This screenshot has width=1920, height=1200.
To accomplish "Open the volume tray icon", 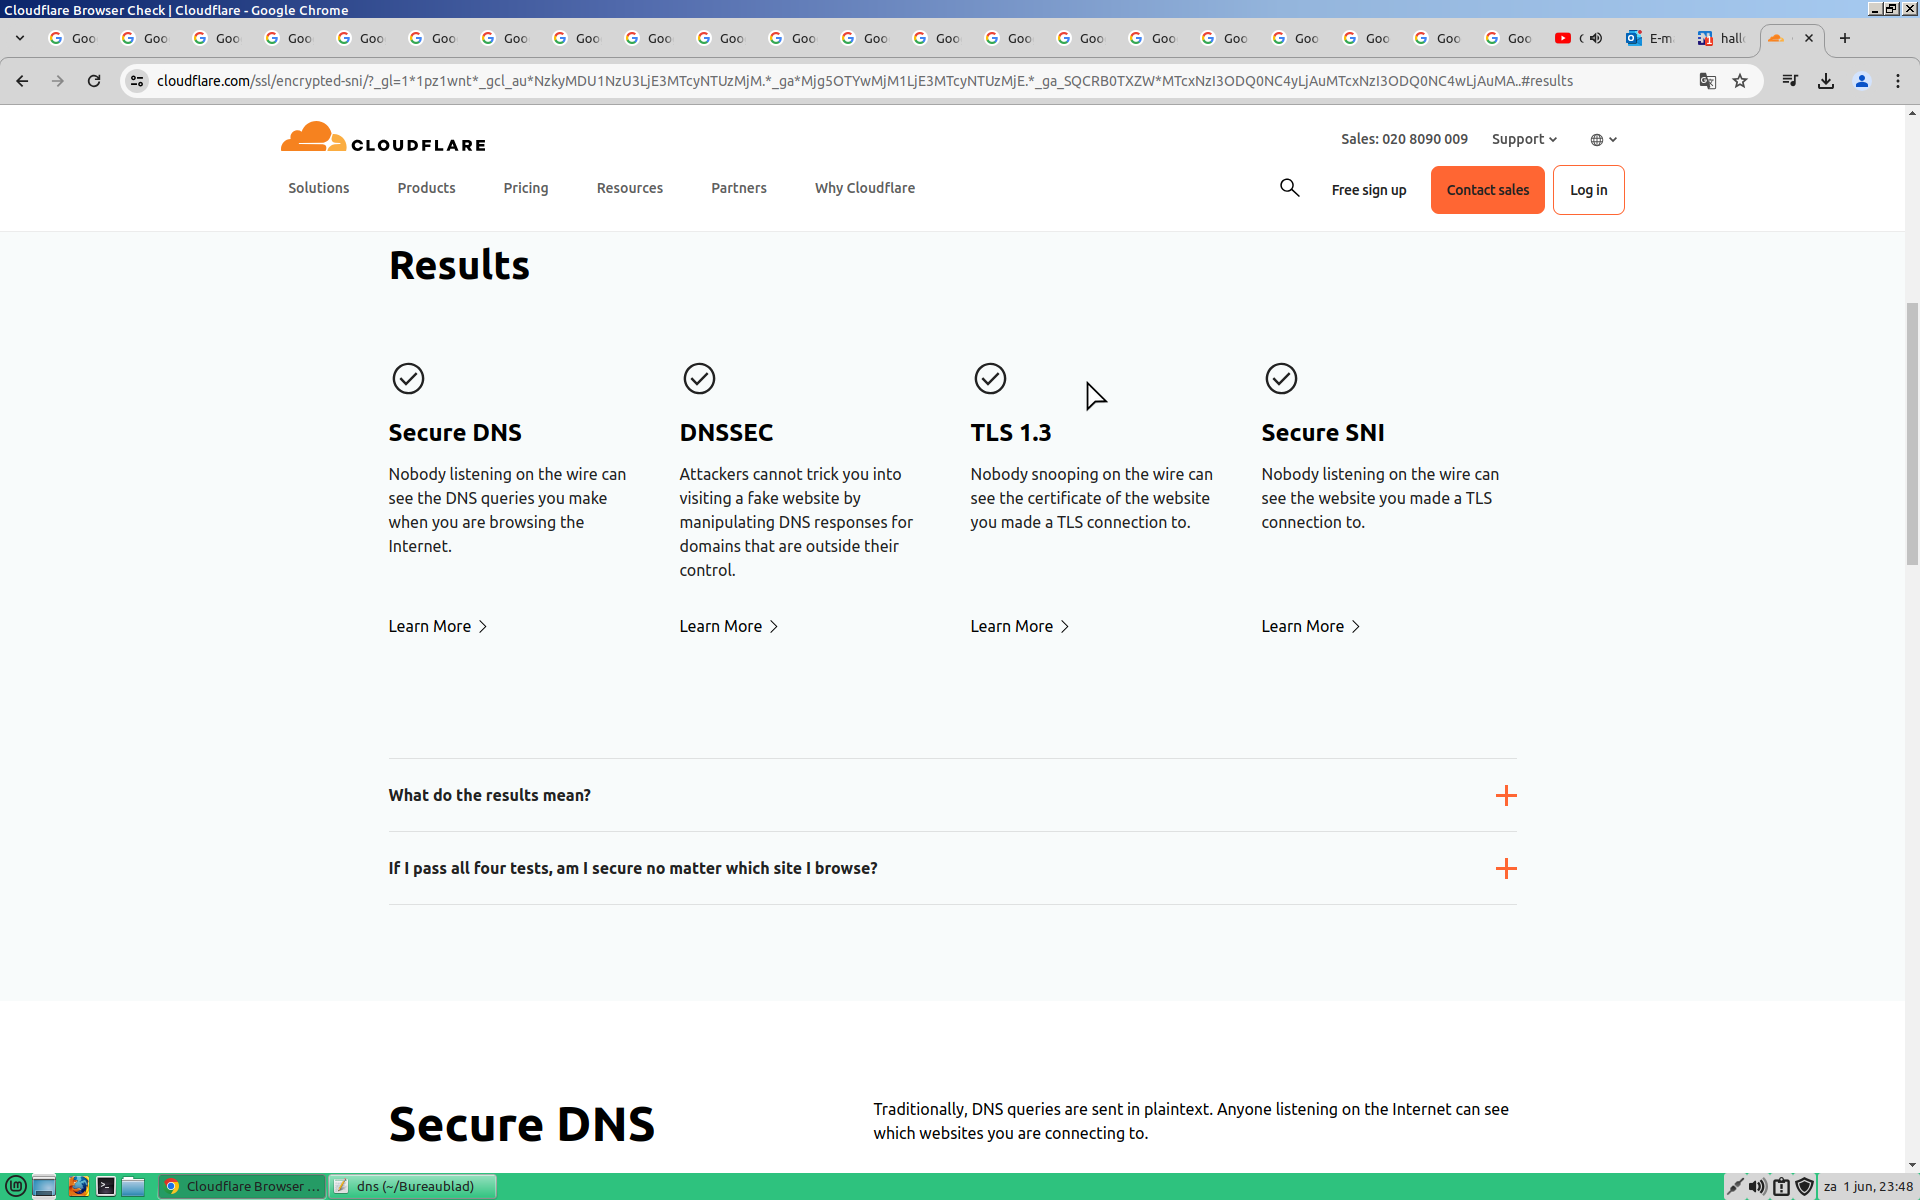I will (x=1757, y=1186).
